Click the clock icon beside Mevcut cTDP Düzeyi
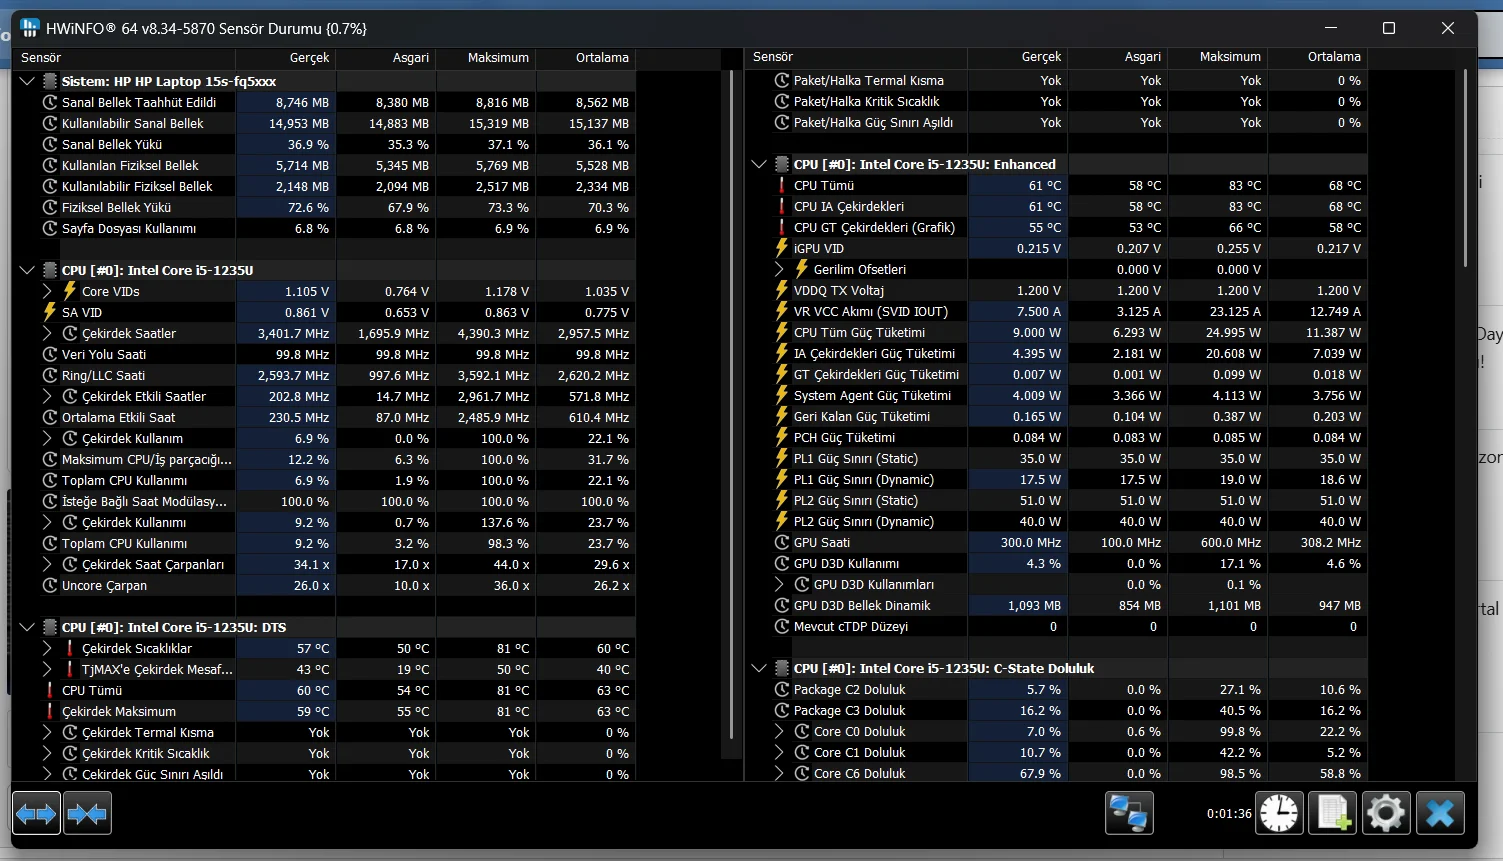Screen dimensions: 1503x861 (x=782, y=626)
